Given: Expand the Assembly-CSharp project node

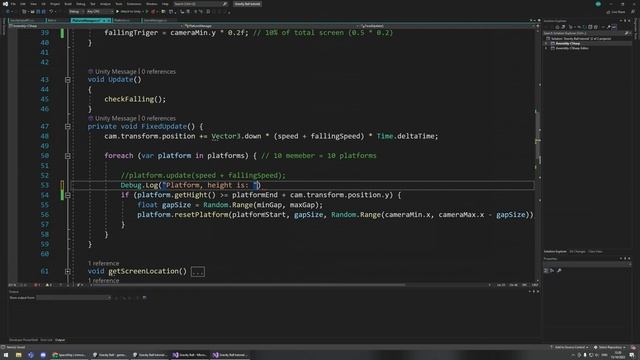Looking at the screenshot, I should pos(546,43).
